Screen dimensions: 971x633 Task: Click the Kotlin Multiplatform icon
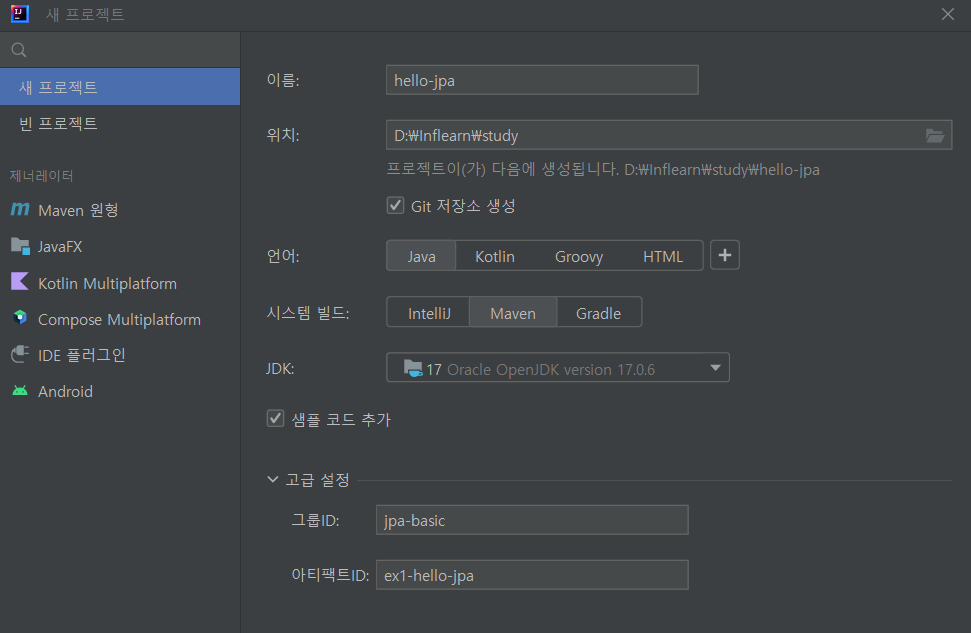20,282
